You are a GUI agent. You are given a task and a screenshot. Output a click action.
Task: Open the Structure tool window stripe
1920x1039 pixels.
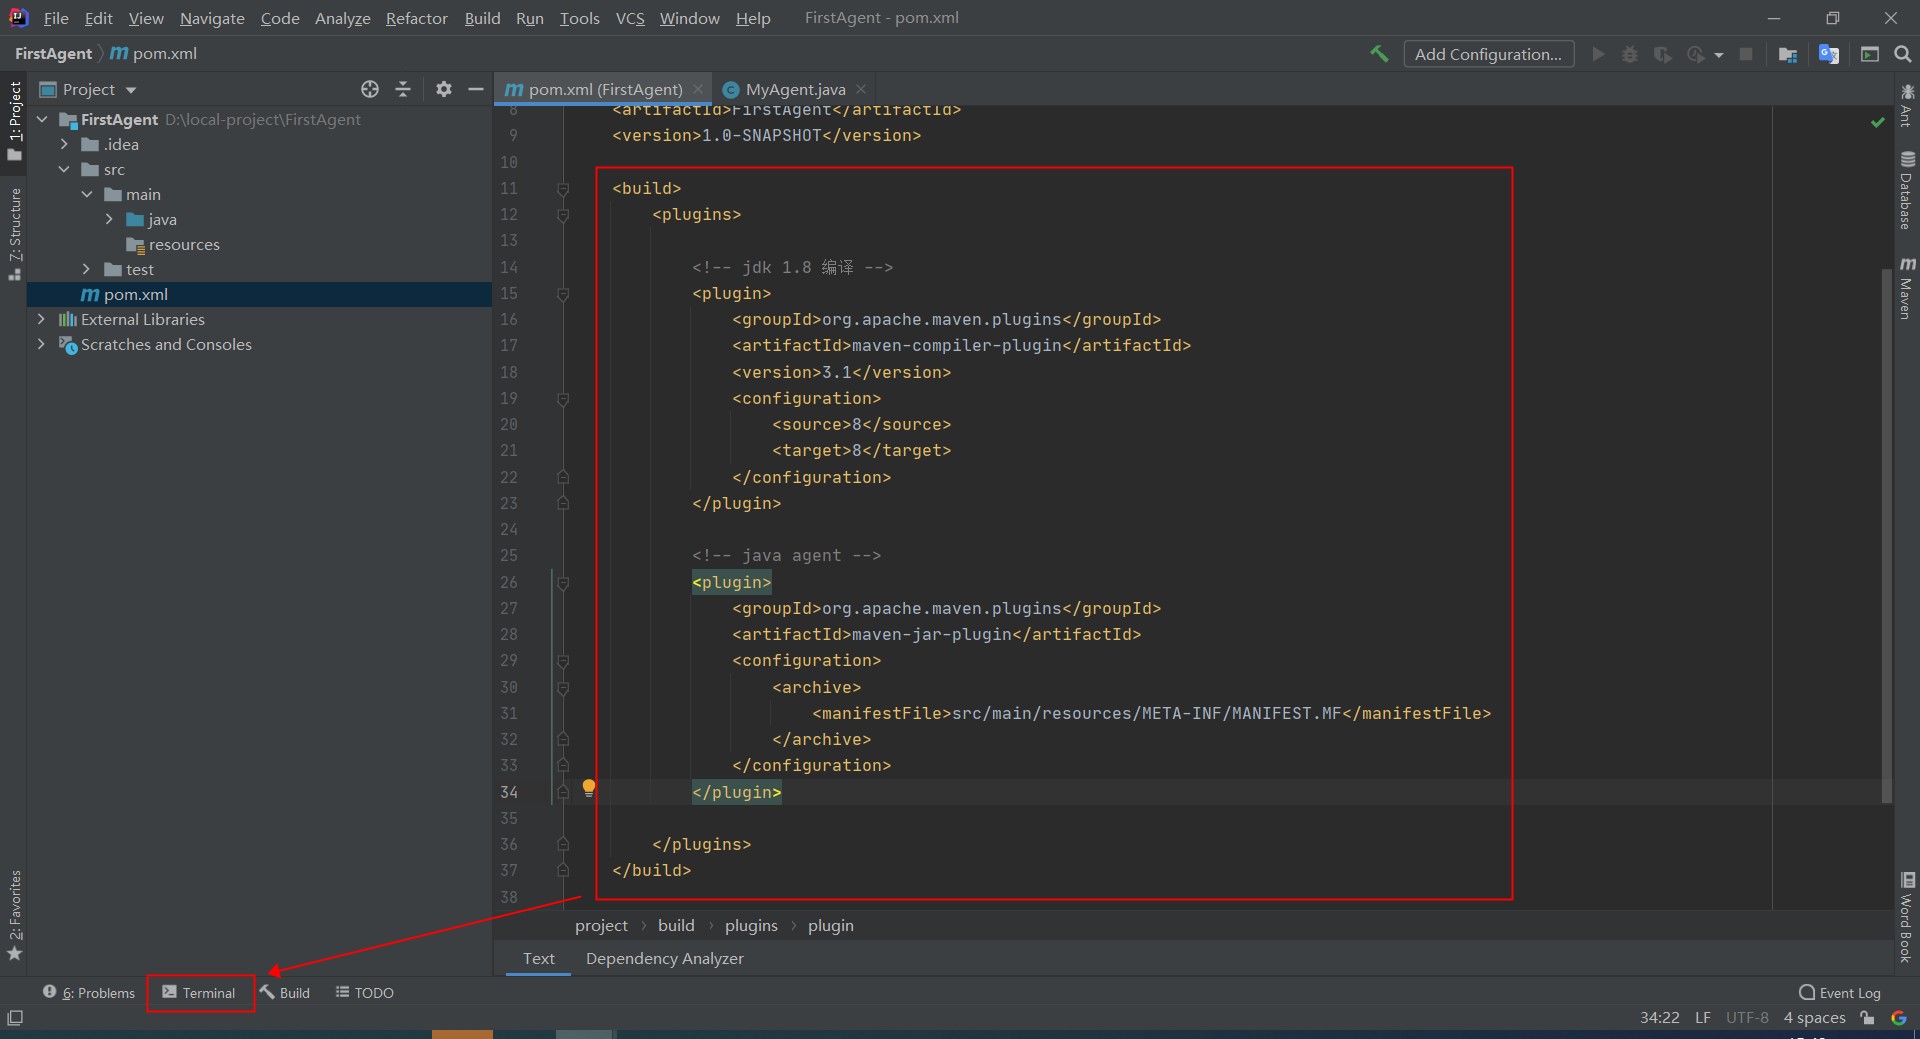(14, 233)
